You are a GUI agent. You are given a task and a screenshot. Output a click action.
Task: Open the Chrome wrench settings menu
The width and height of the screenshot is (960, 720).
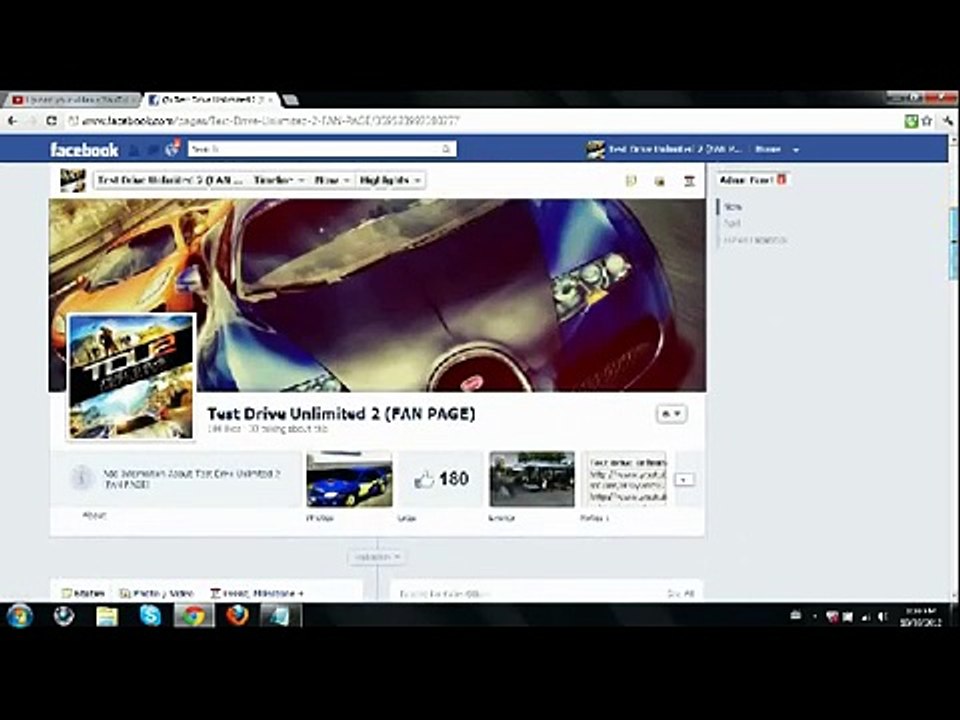pos(948,121)
